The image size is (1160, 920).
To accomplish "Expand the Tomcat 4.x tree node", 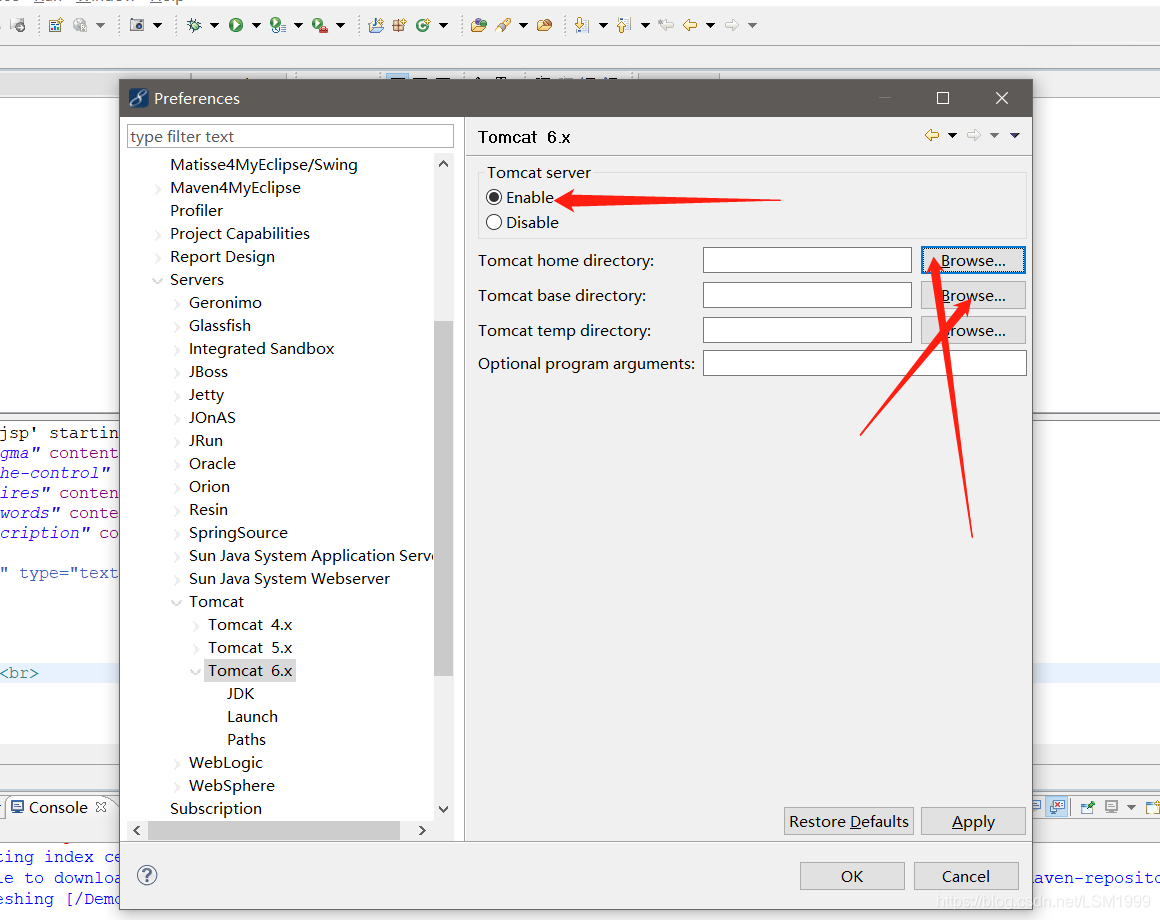I will [x=195, y=626].
